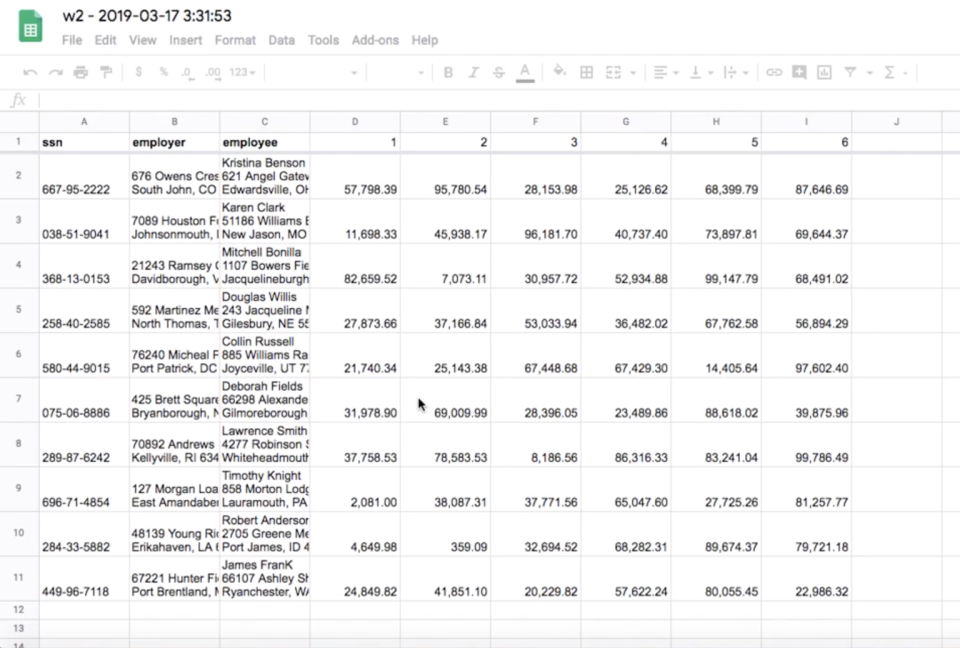Open the File menu
The width and height of the screenshot is (960, 648).
72,40
